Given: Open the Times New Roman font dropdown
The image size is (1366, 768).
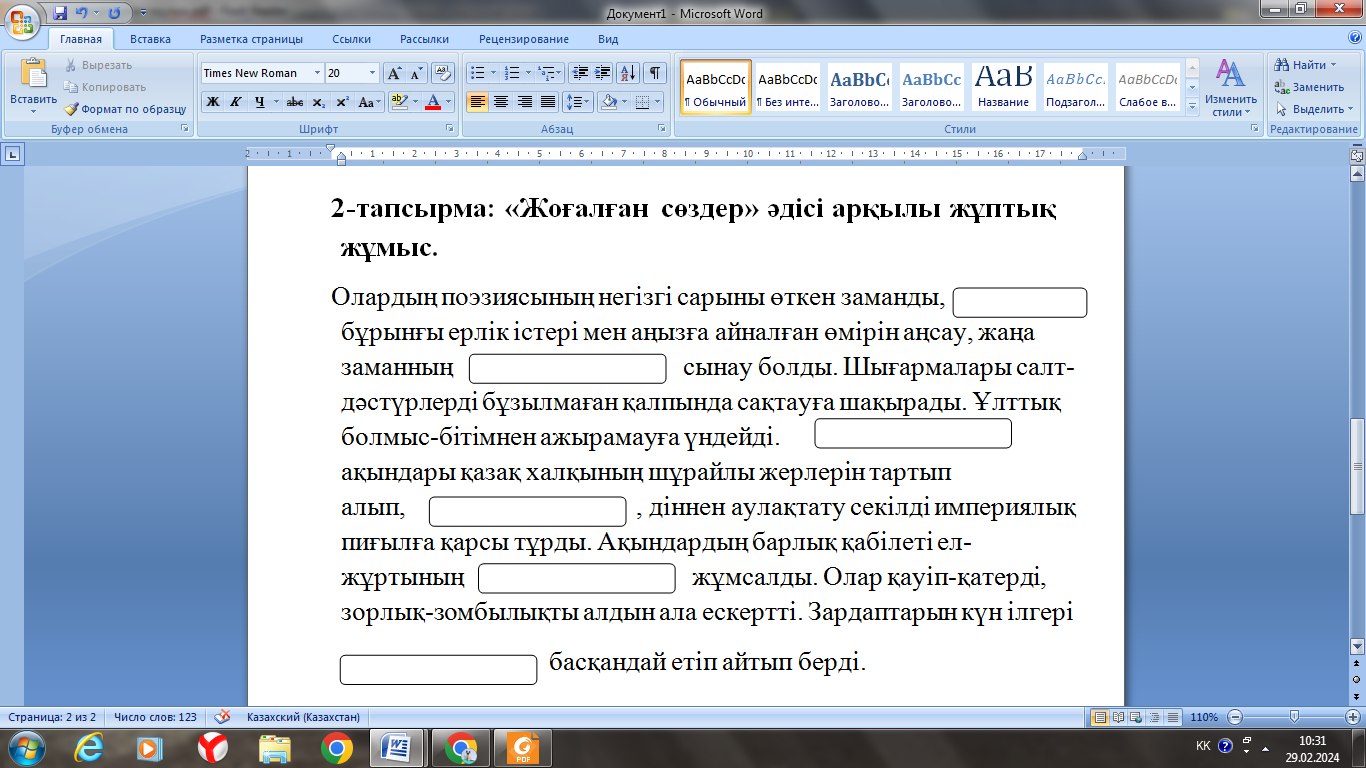Looking at the screenshot, I should 317,73.
